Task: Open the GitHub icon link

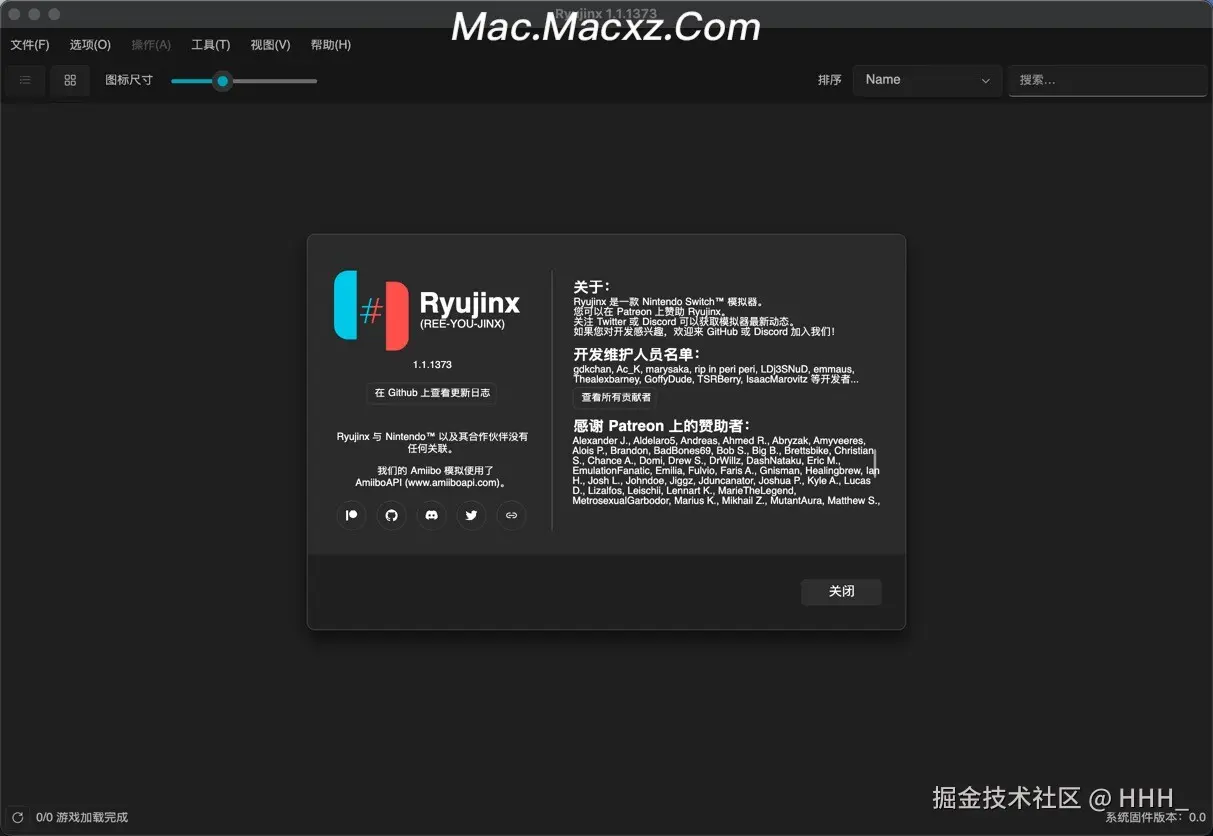Action: [391, 515]
